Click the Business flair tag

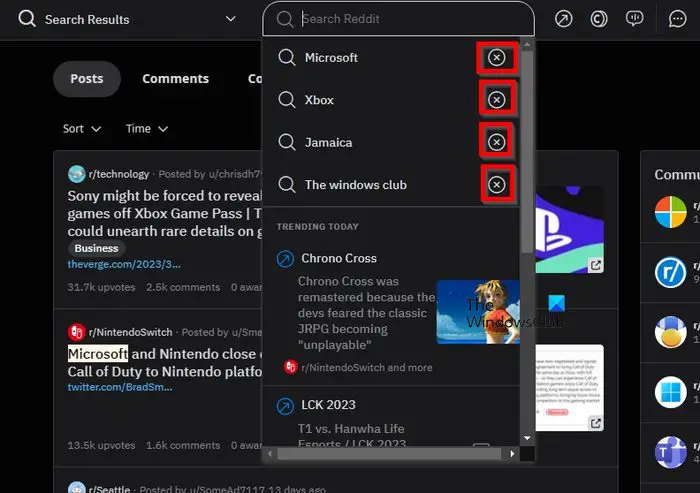[x=96, y=248]
